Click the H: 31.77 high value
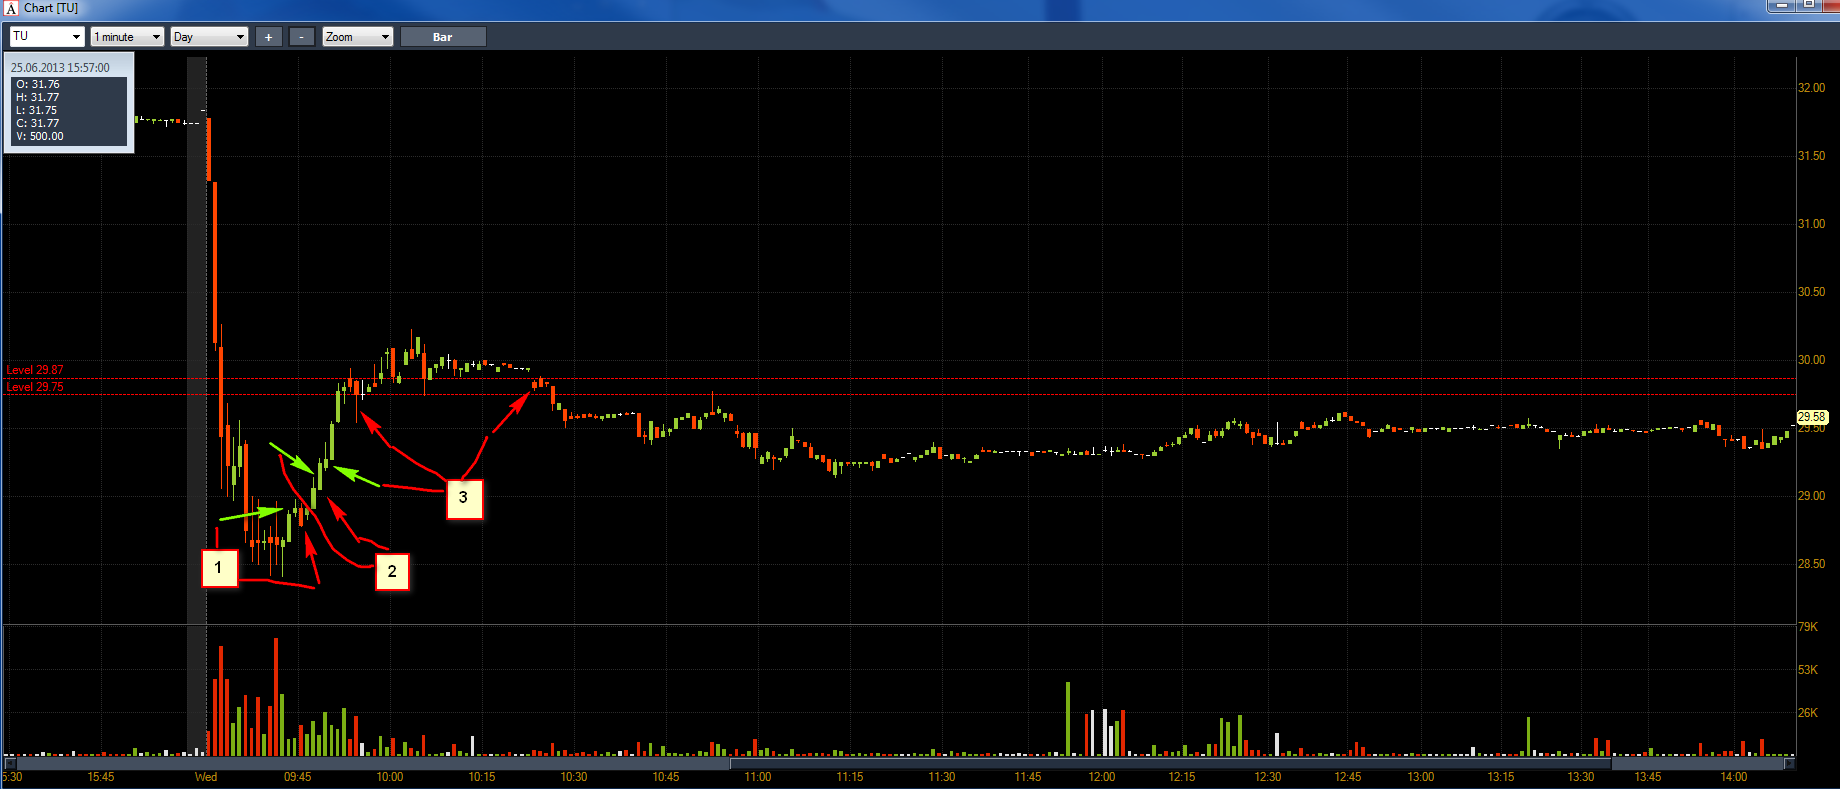Screen dimensions: 1840x789 [x=38, y=98]
